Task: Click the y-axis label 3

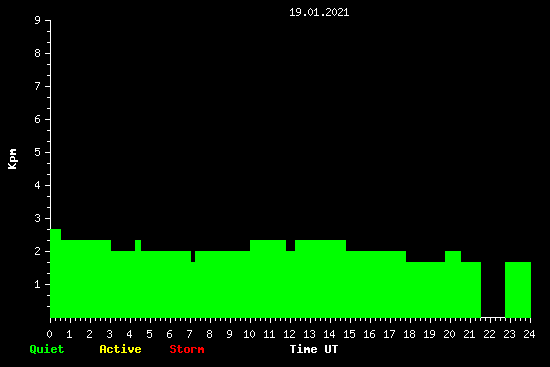Action: coord(38,218)
